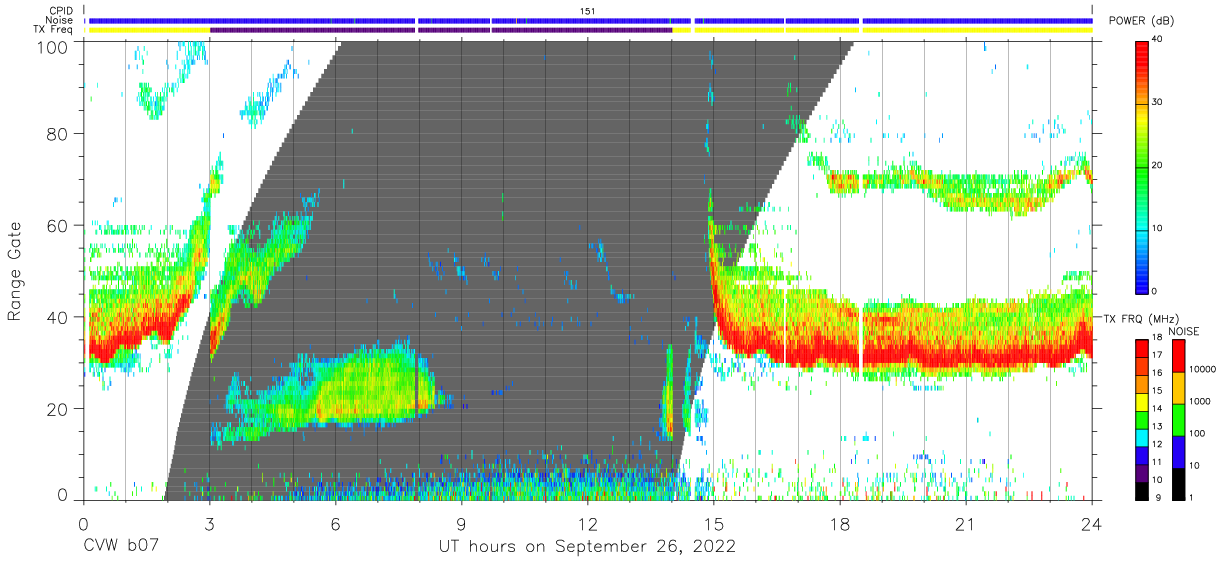Click 'UT hours on September 26, 2022' title
The height and width of the screenshot is (567, 1228).
(587, 547)
